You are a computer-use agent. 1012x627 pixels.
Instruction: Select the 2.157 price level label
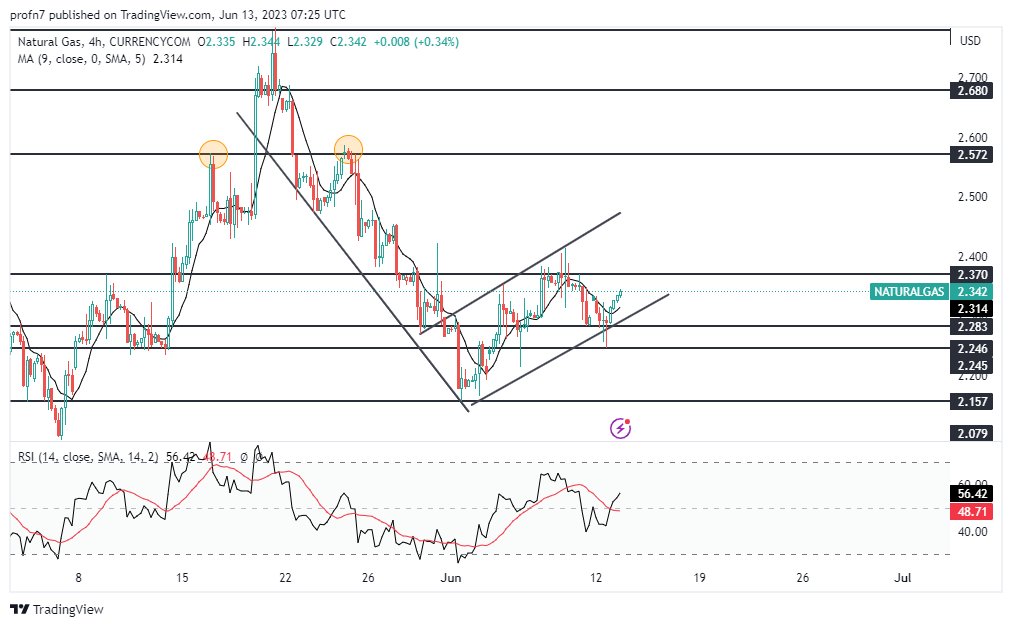click(x=971, y=402)
